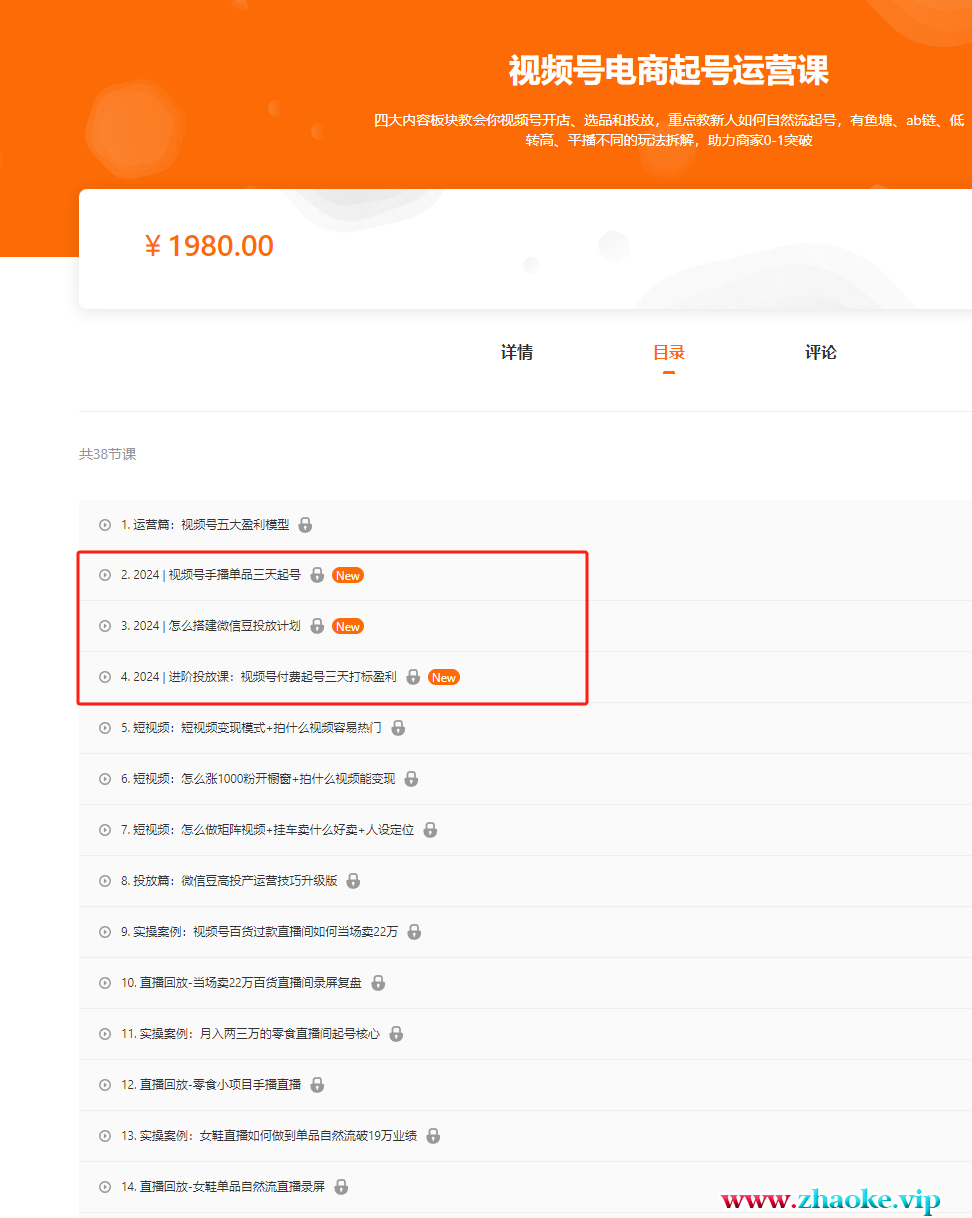Open lesson 9 实操案例 百货过款直播间
Viewport: 972px width, 1218px height.
pos(260,932)
